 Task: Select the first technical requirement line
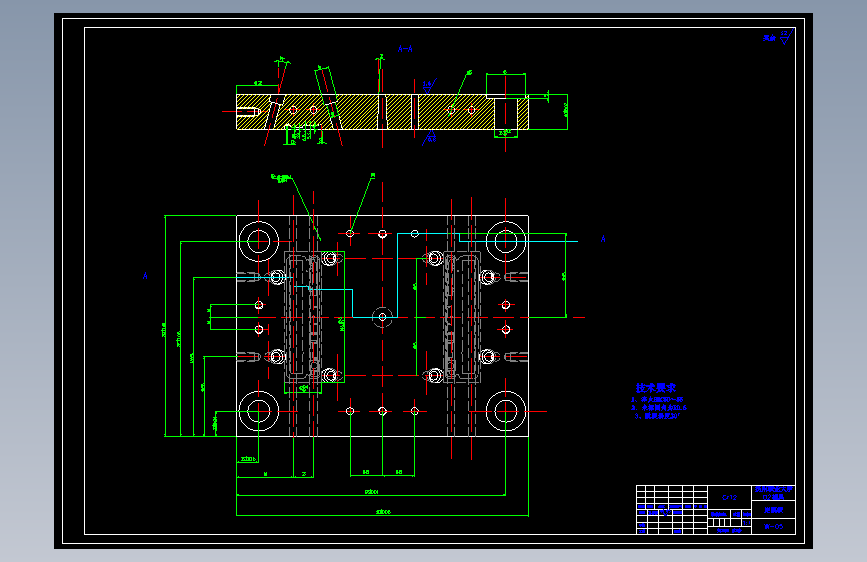point(657,399)
